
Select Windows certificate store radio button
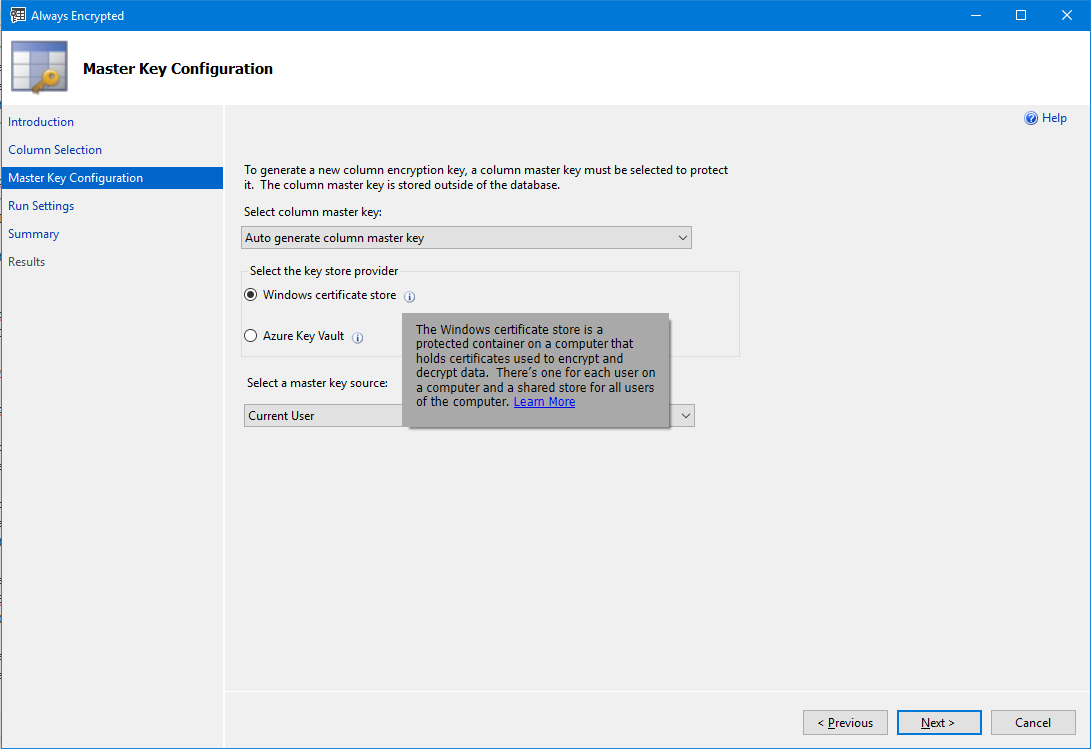(x=251, y=295)
